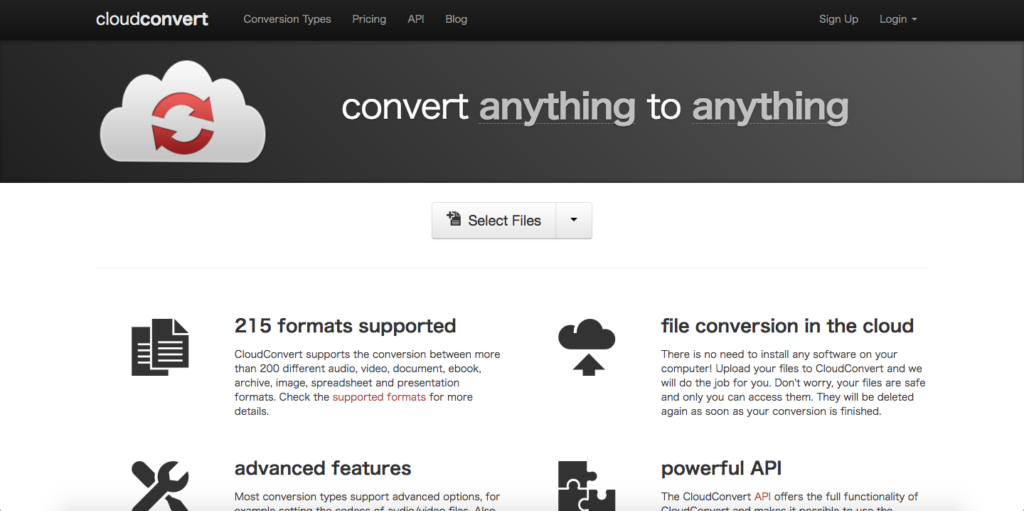Click the '215 formats supported' heading

click(345, 325)
